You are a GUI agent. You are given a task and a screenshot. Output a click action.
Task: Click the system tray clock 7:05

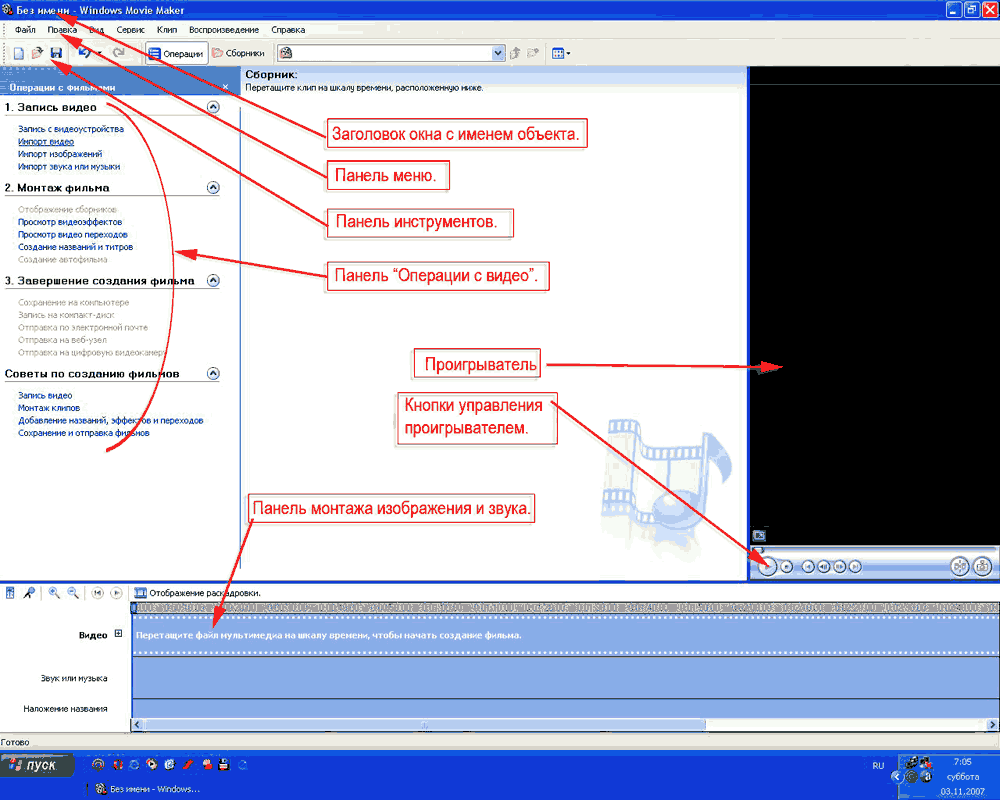(962, 762)
